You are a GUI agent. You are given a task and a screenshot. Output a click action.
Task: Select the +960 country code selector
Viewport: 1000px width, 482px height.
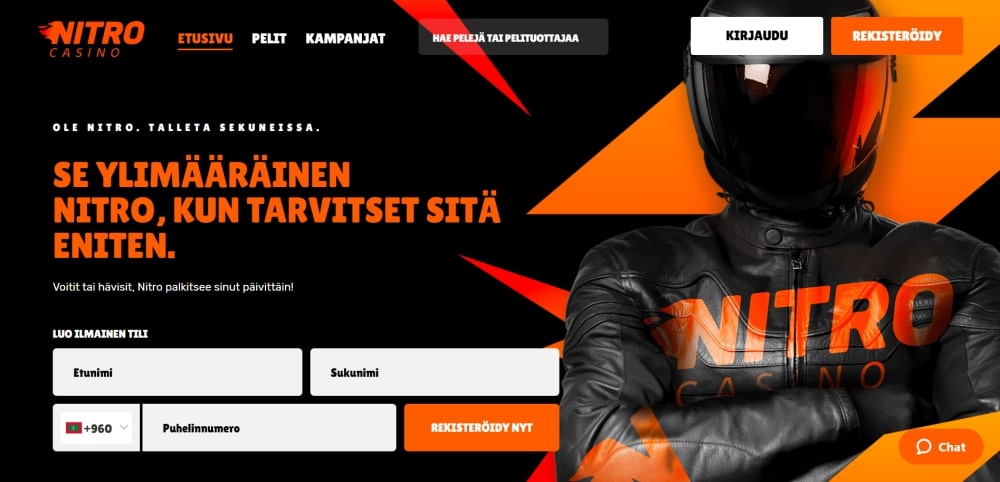pos(96,428)
